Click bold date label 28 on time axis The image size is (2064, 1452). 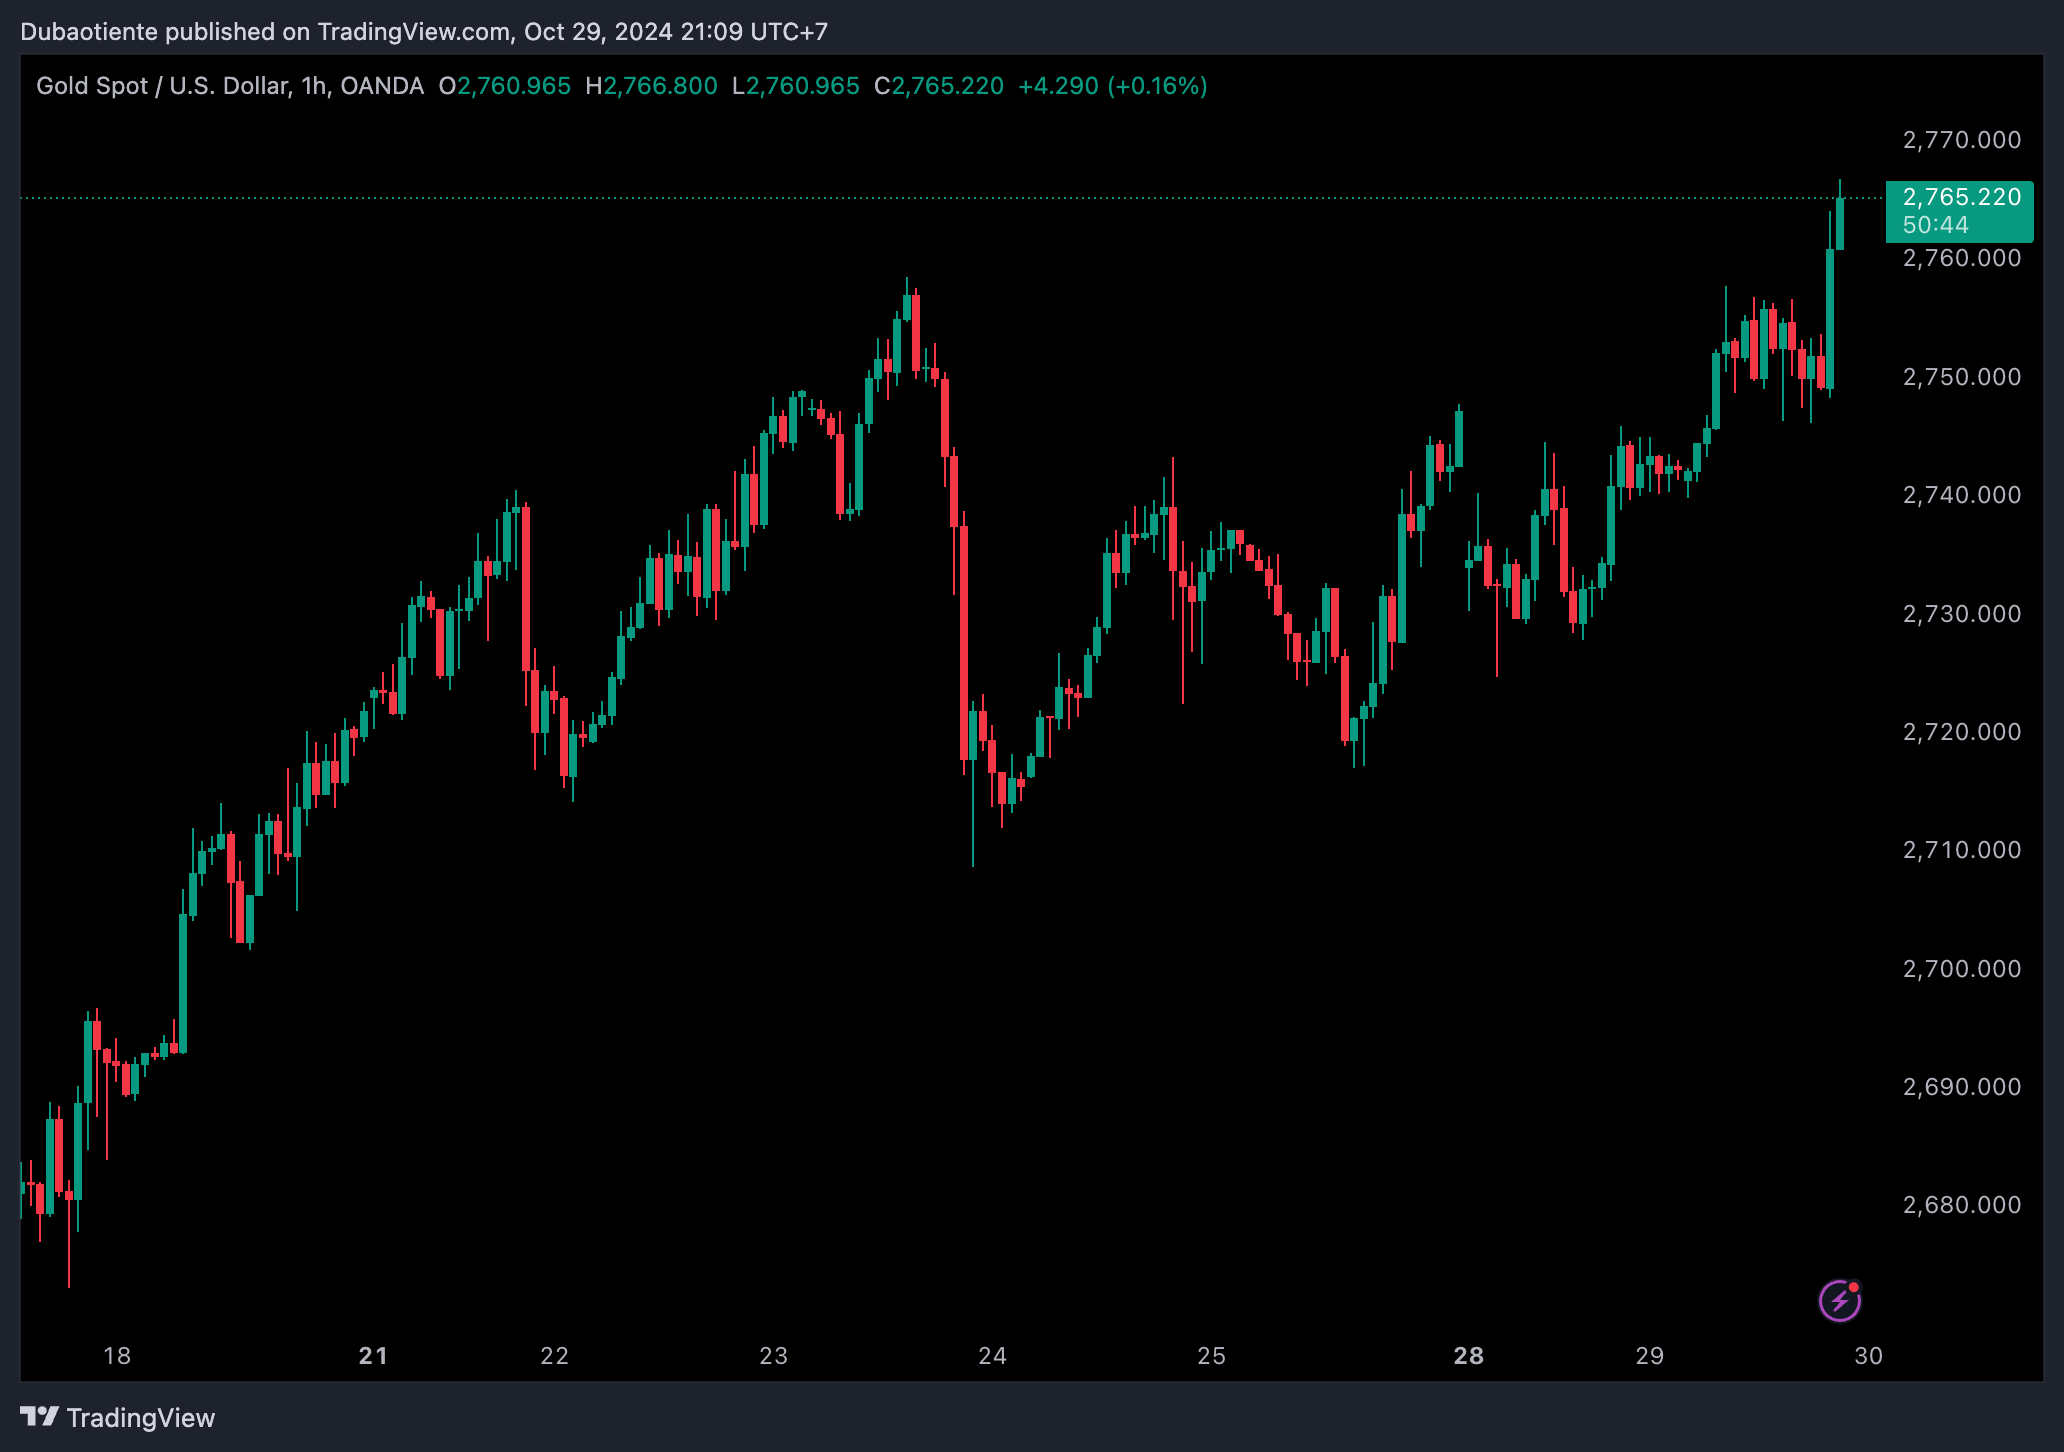[x=1468, y=1356]
